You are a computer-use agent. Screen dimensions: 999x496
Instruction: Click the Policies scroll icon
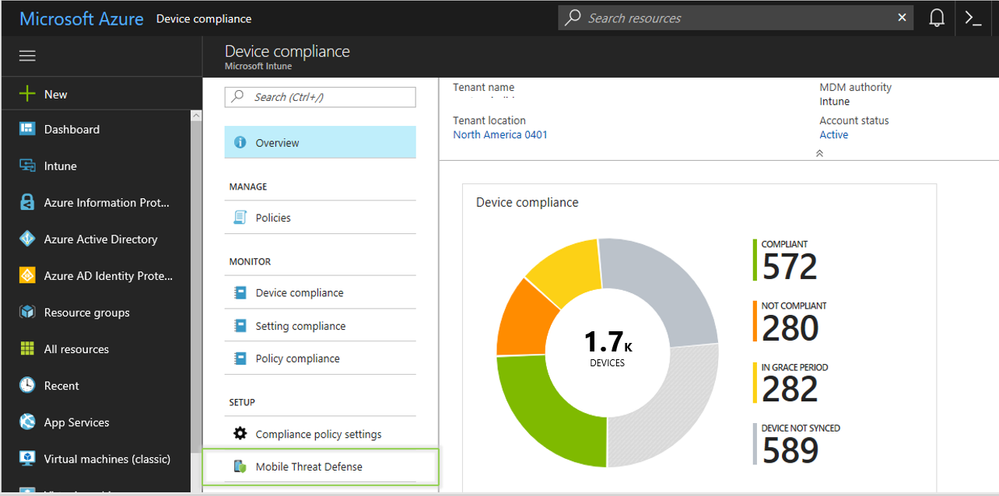click(240, 217)
